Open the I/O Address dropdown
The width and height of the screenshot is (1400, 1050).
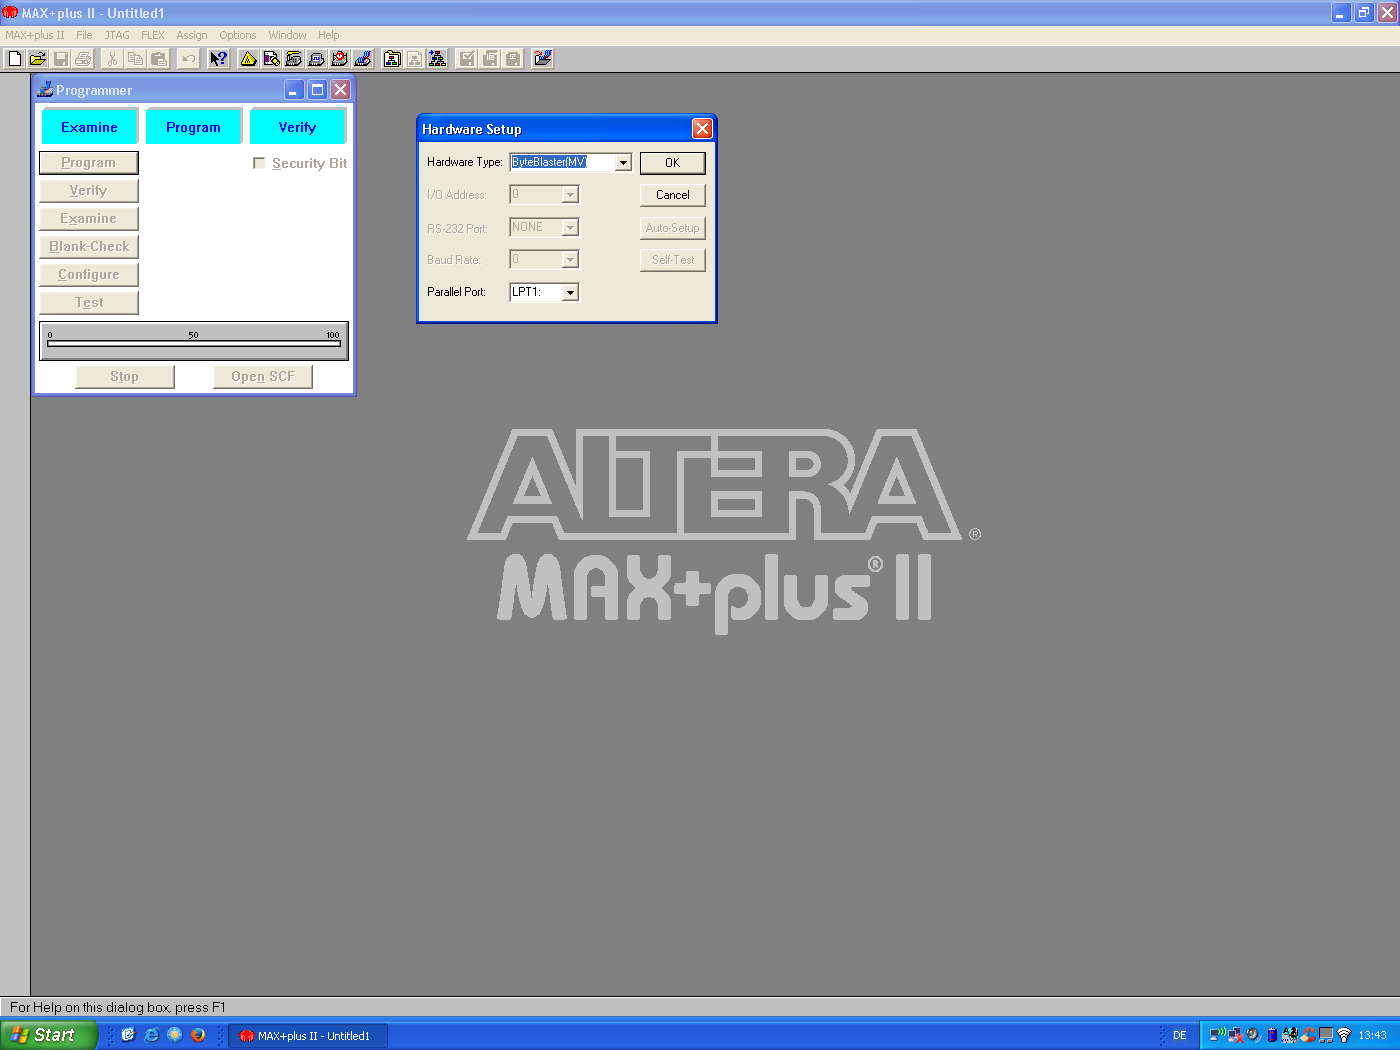coord(570,195)
